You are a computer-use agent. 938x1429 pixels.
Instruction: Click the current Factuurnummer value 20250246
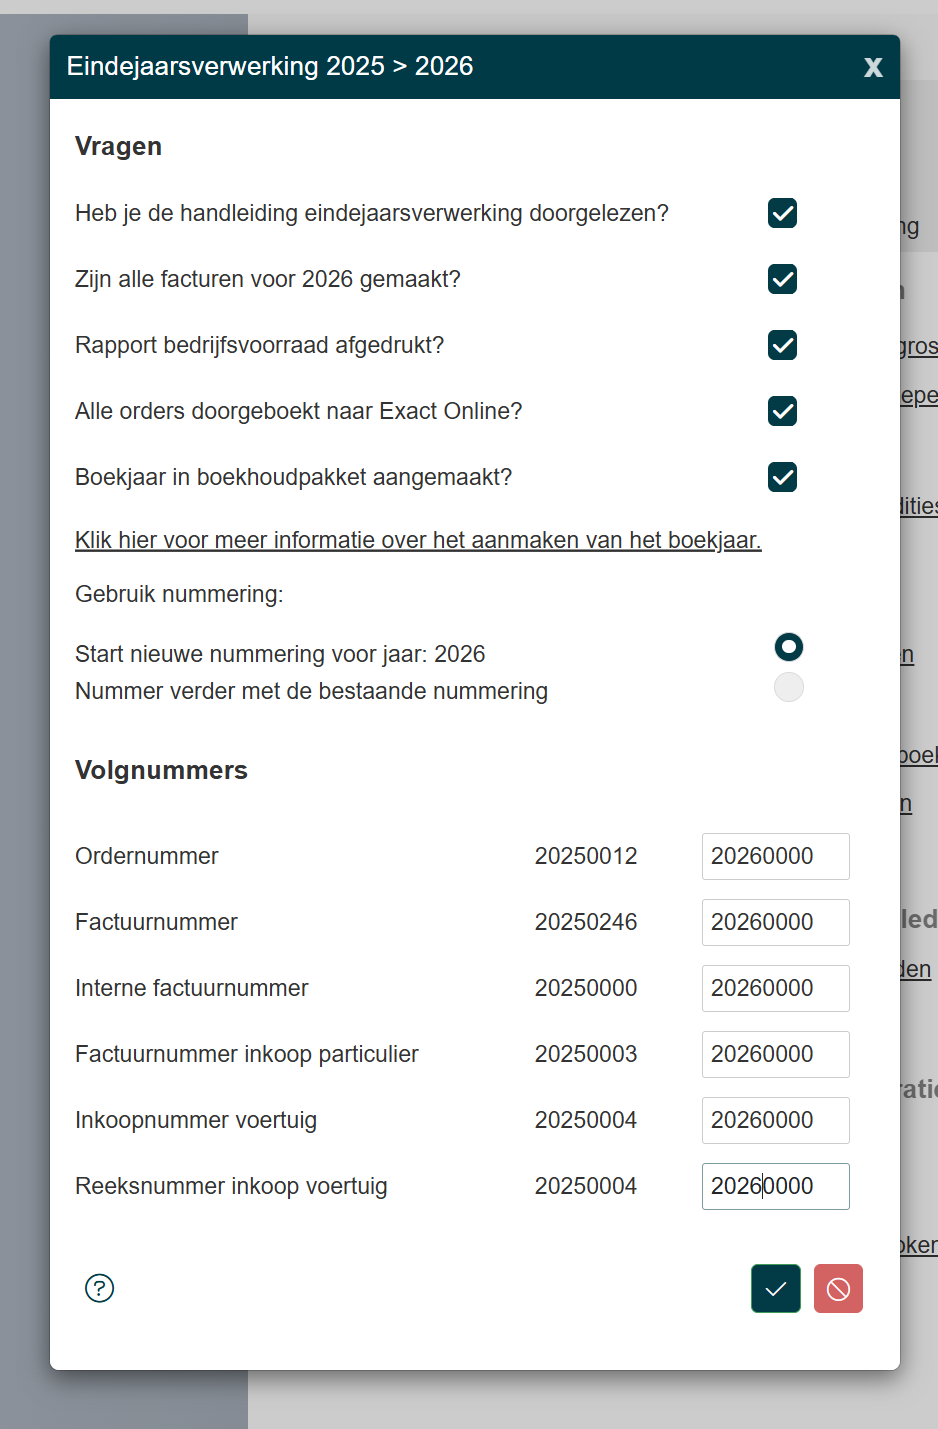pyautogui.click(x=586, y=922)
